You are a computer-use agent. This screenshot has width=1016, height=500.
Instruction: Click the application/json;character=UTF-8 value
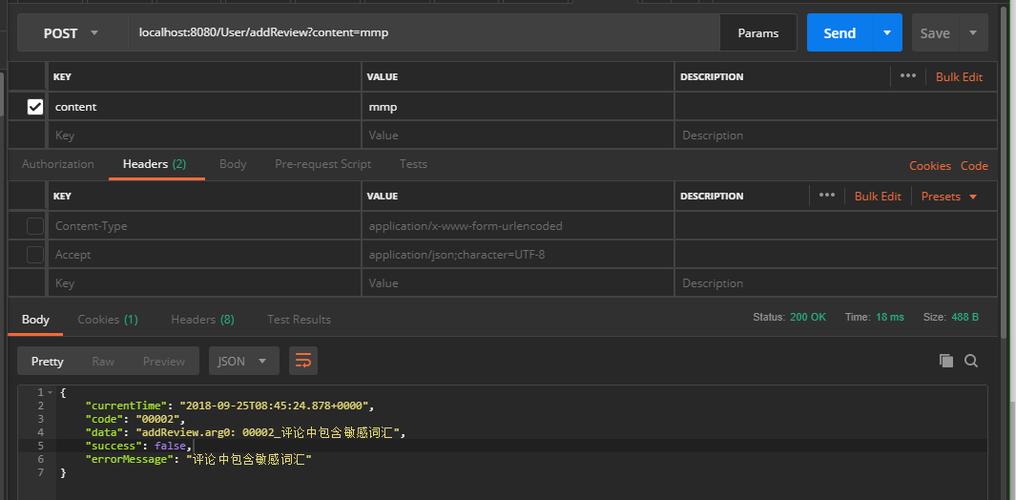[x=457, y=255]
